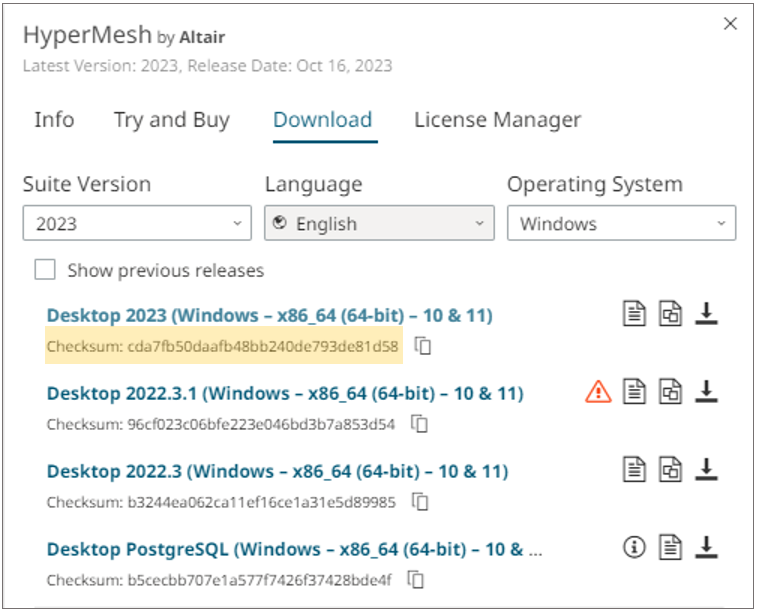Copy checksum of Desktop PostgreSQL
Screen dimensions: 757x613
(x=416, y=580)
